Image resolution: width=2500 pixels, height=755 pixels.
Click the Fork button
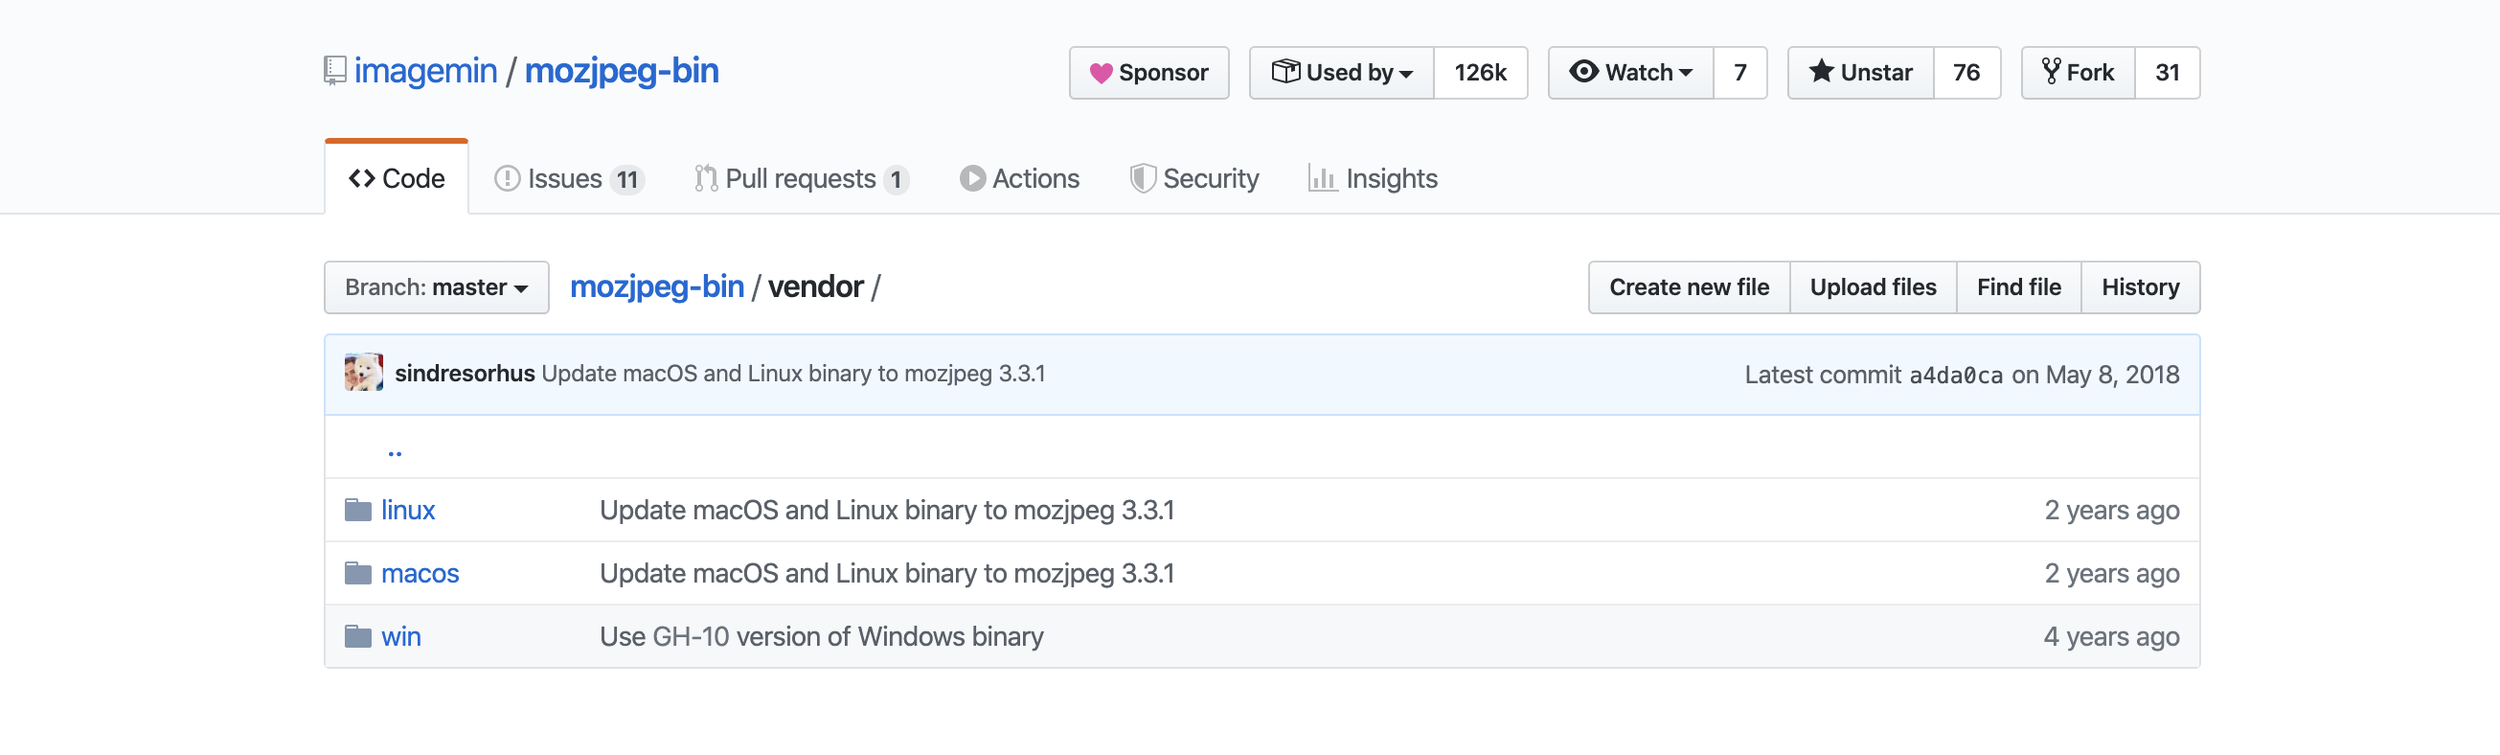pos(2078,73)
